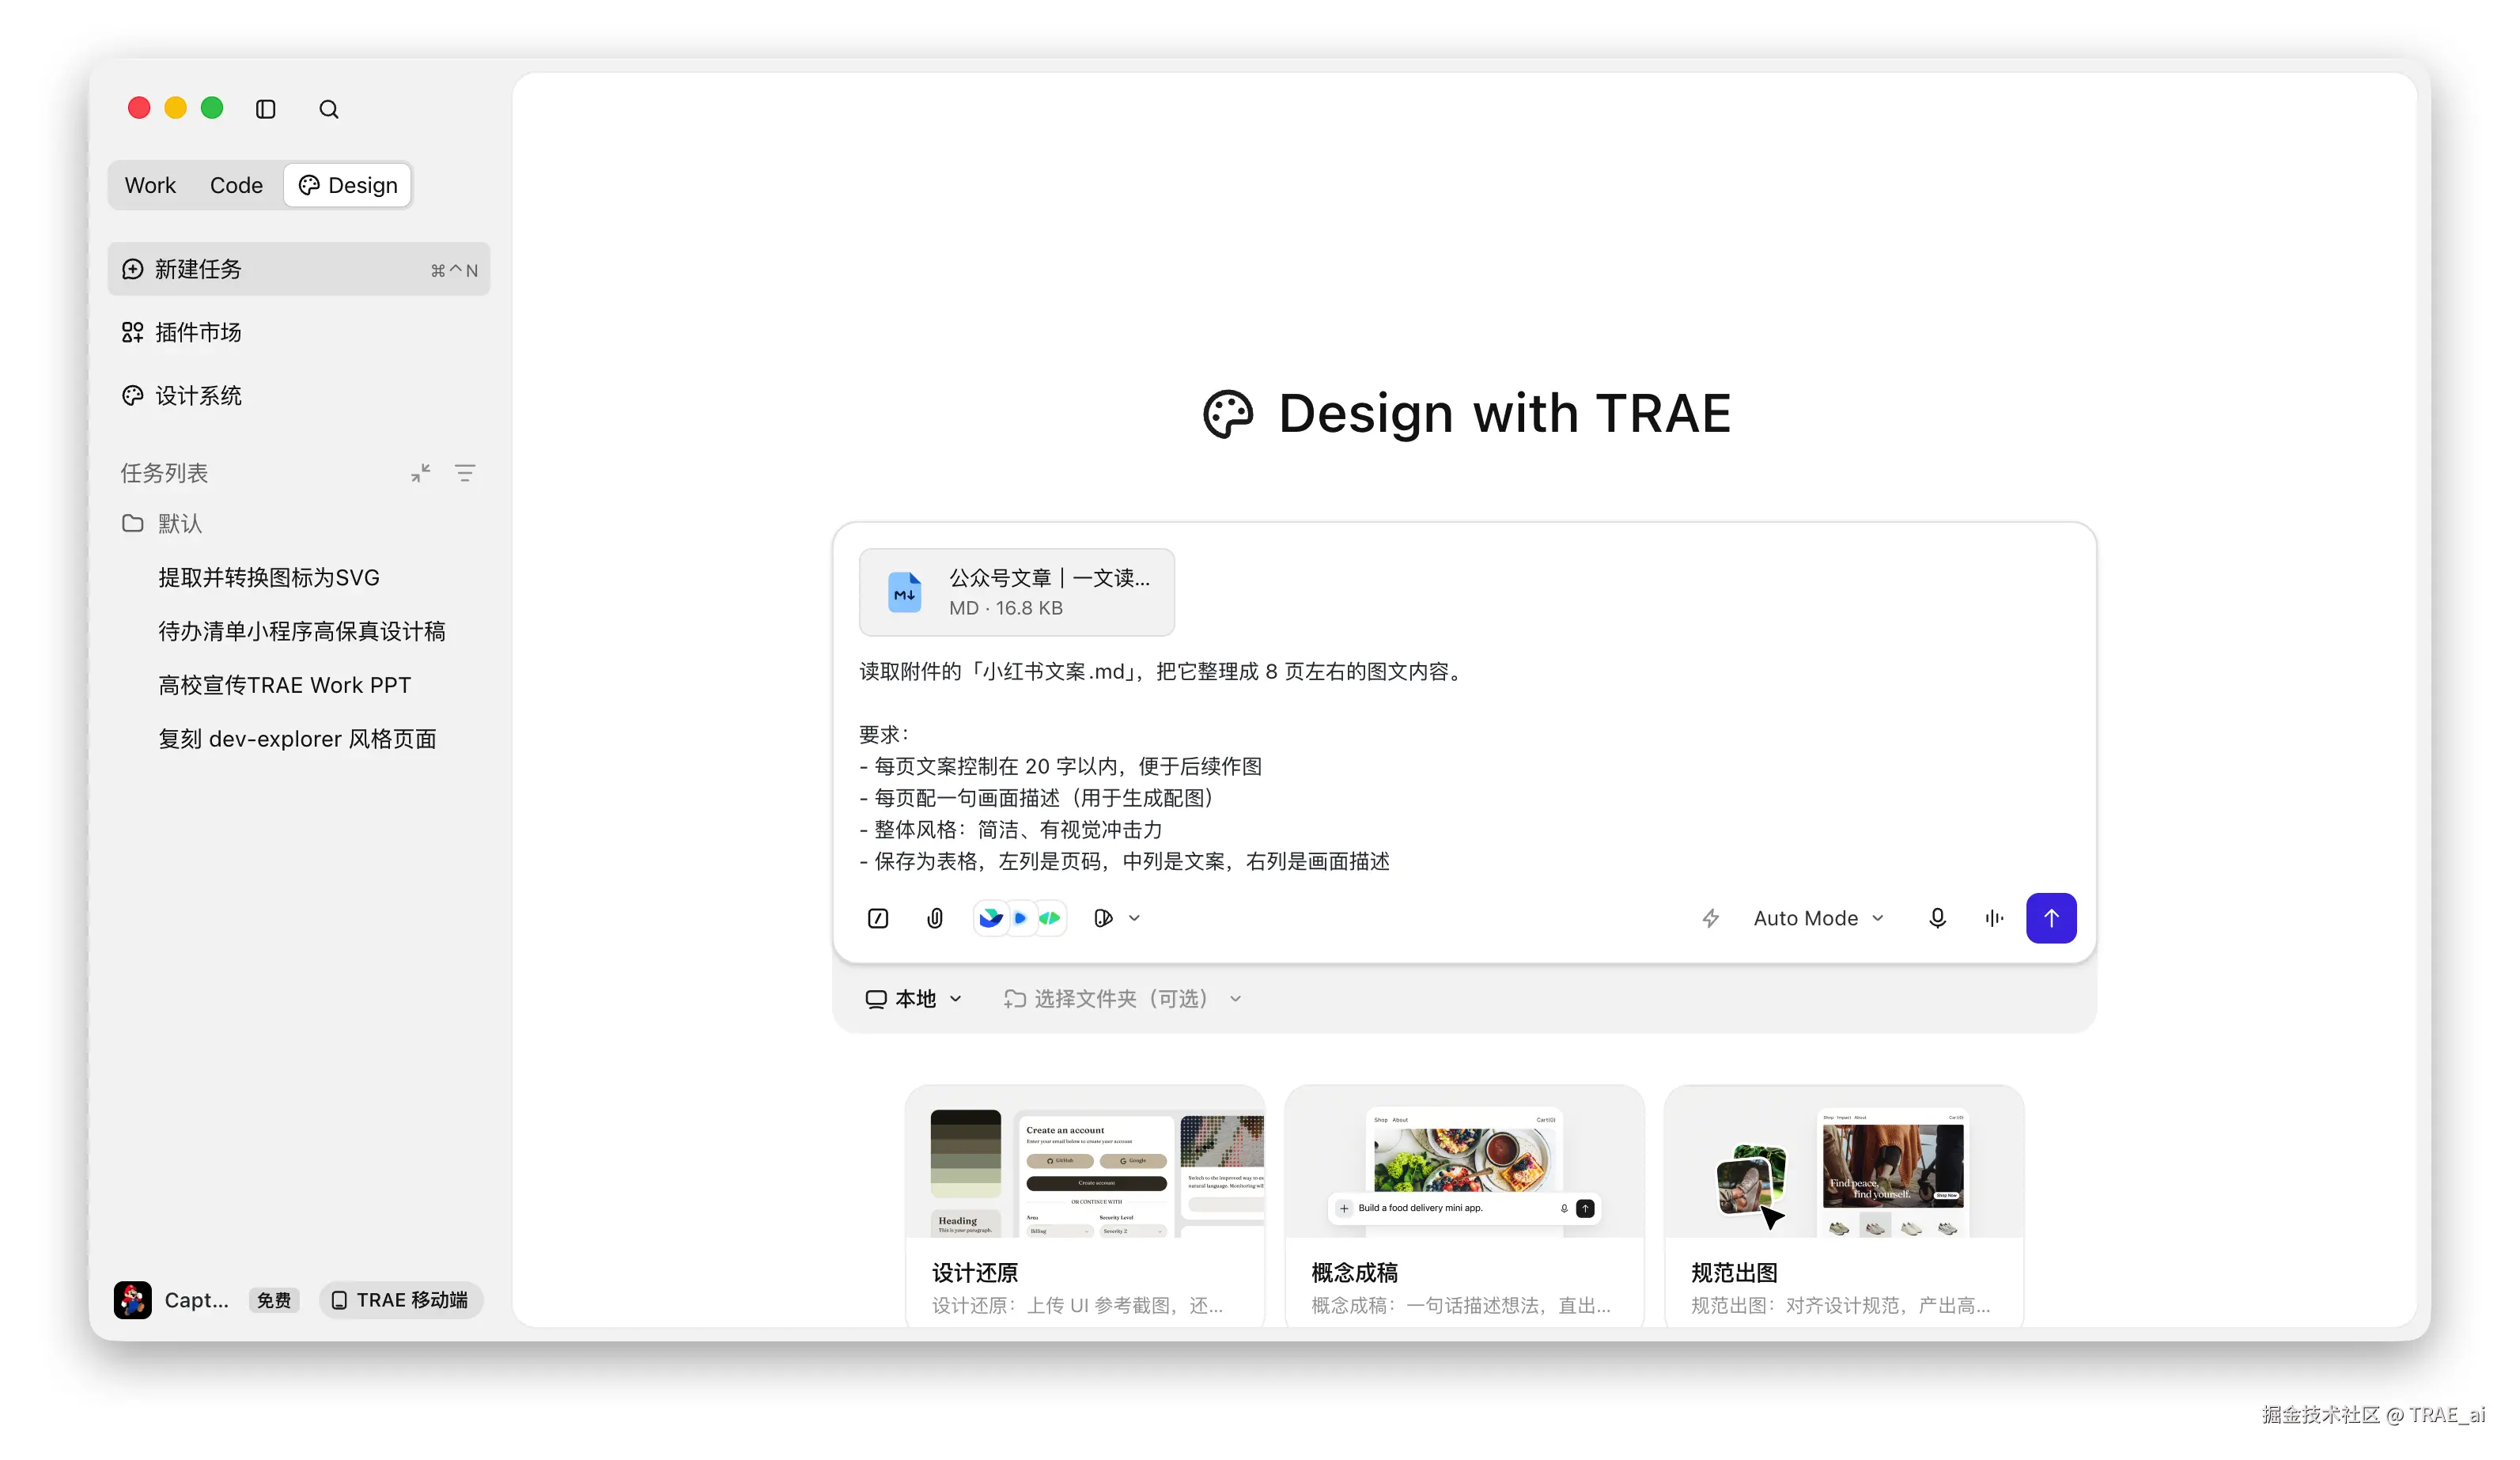Open the task list filter icon
The height and width of the screenshot is (1460, 2520).
click(464, 472)
